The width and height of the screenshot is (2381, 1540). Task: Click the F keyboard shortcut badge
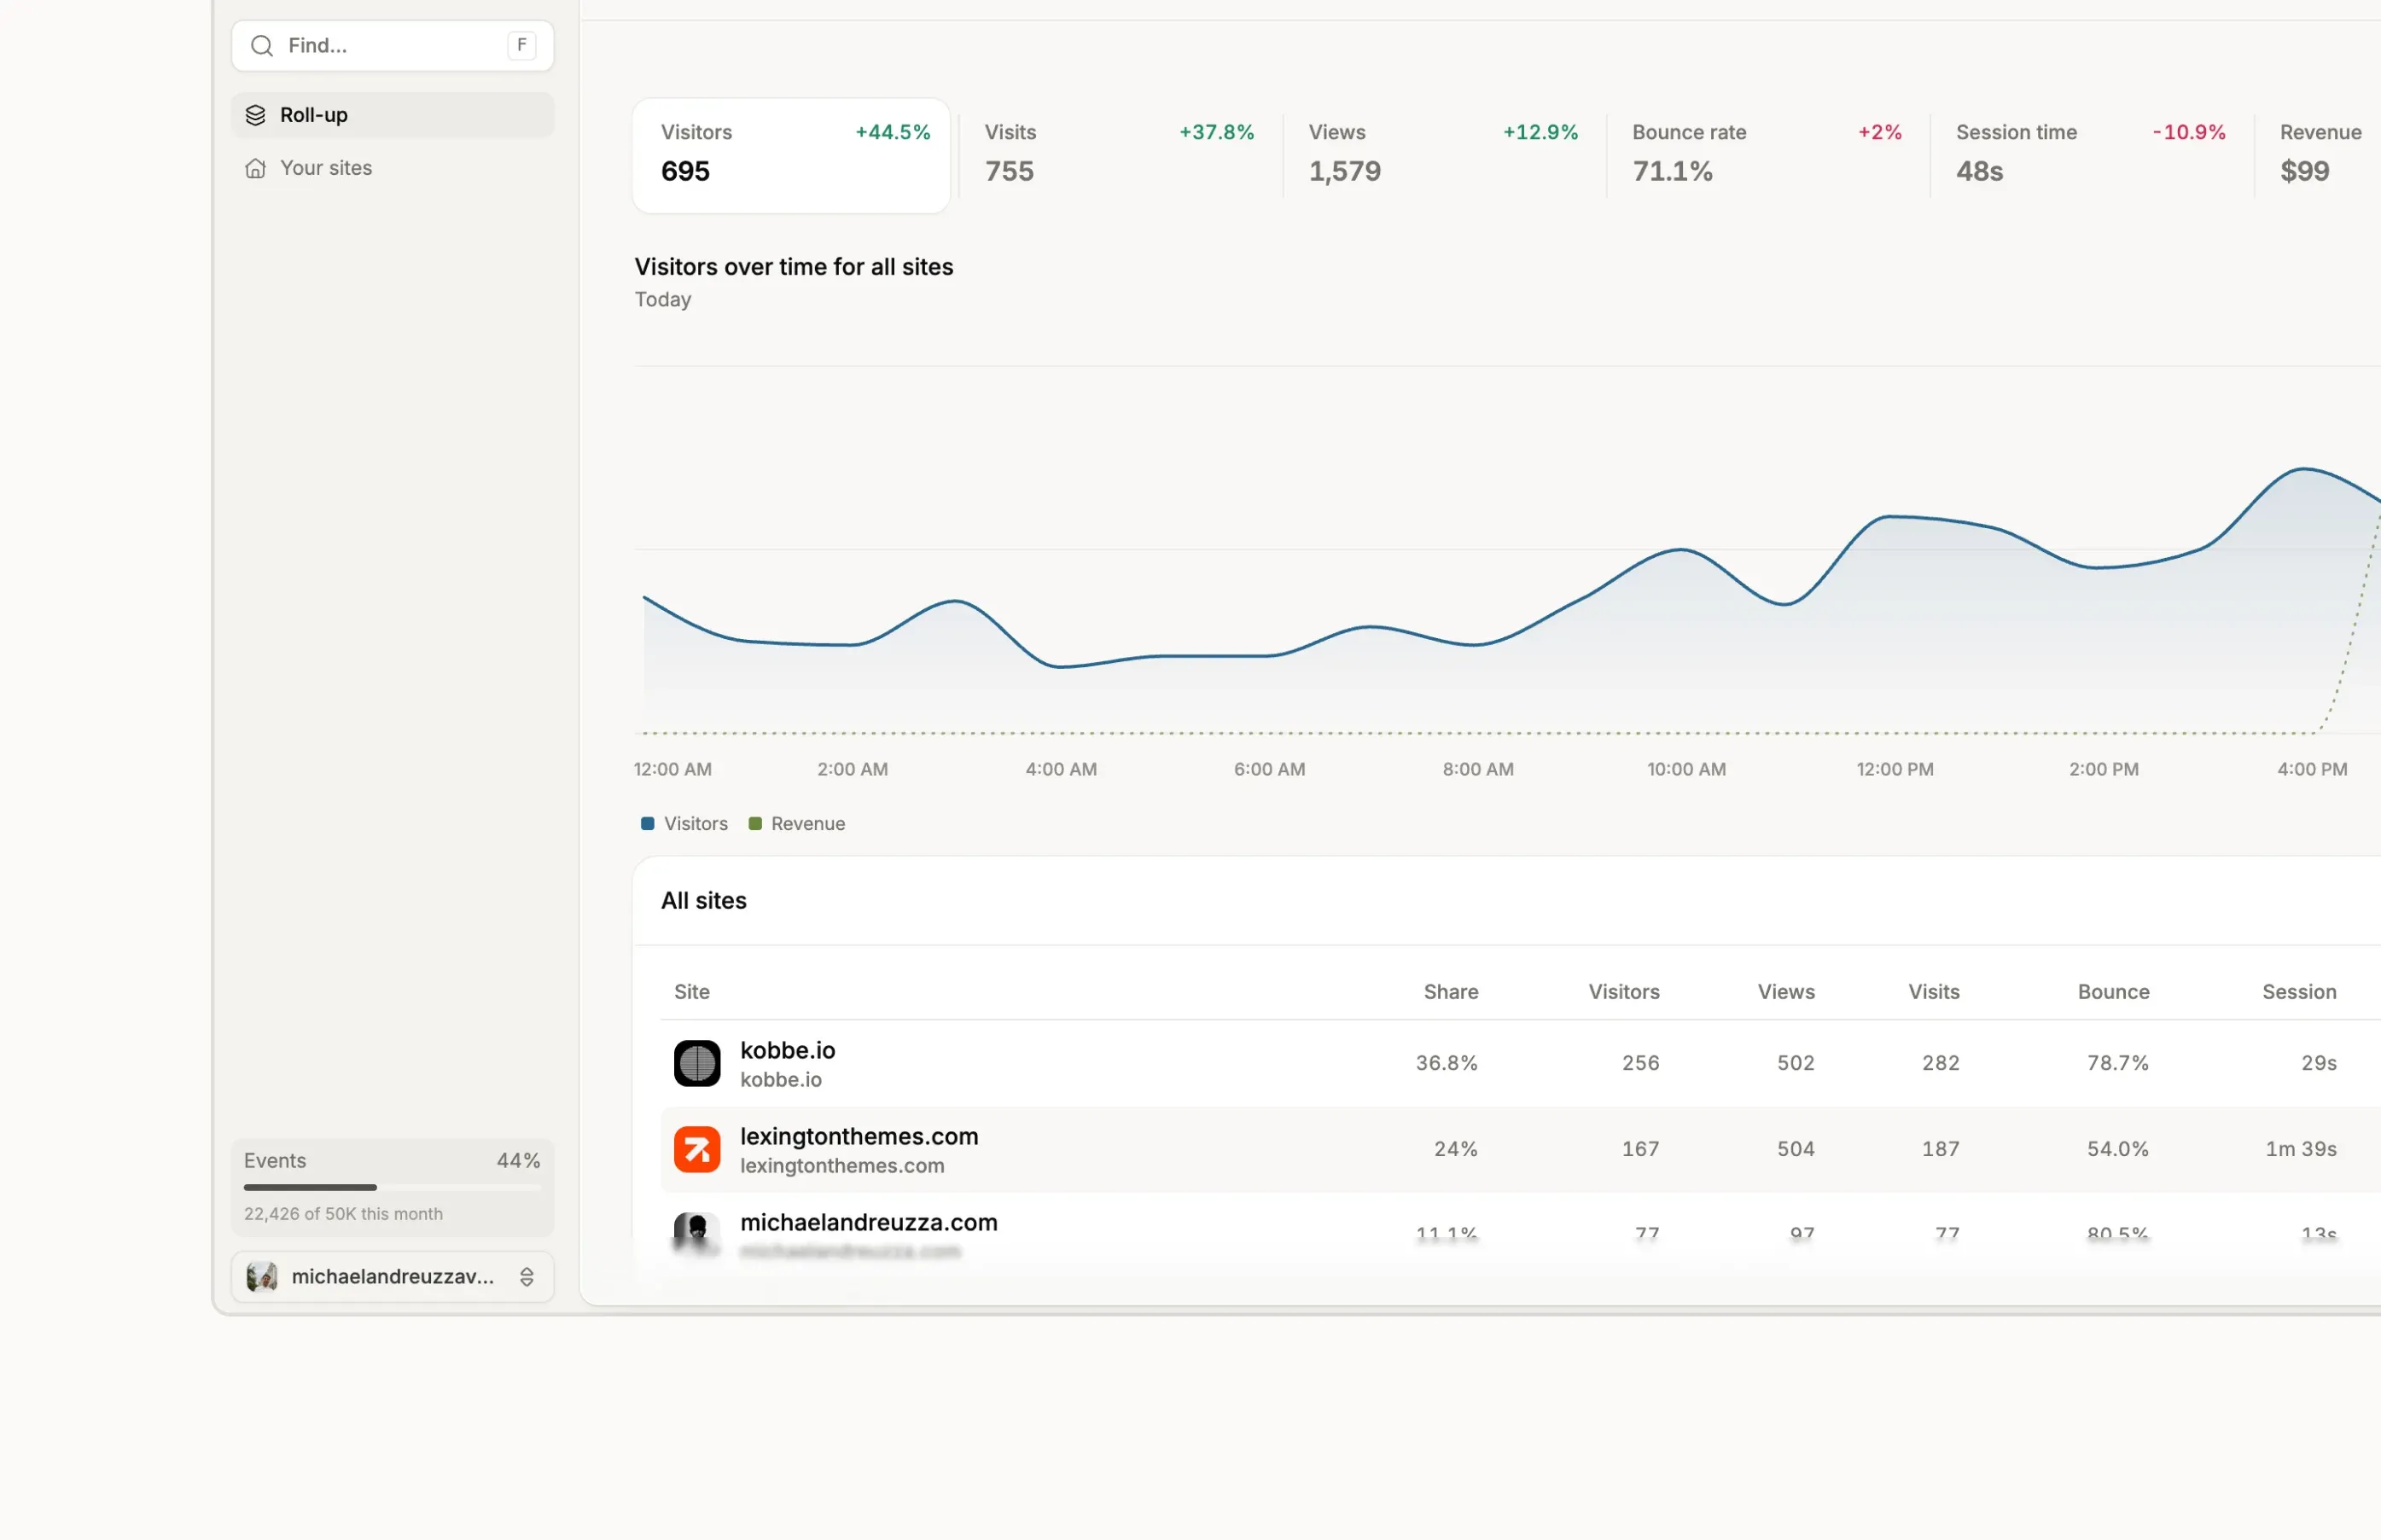522,46
